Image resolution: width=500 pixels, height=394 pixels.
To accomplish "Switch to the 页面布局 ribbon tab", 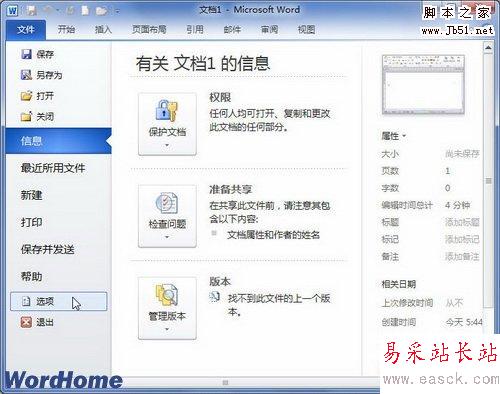I will tap(149, 30).
